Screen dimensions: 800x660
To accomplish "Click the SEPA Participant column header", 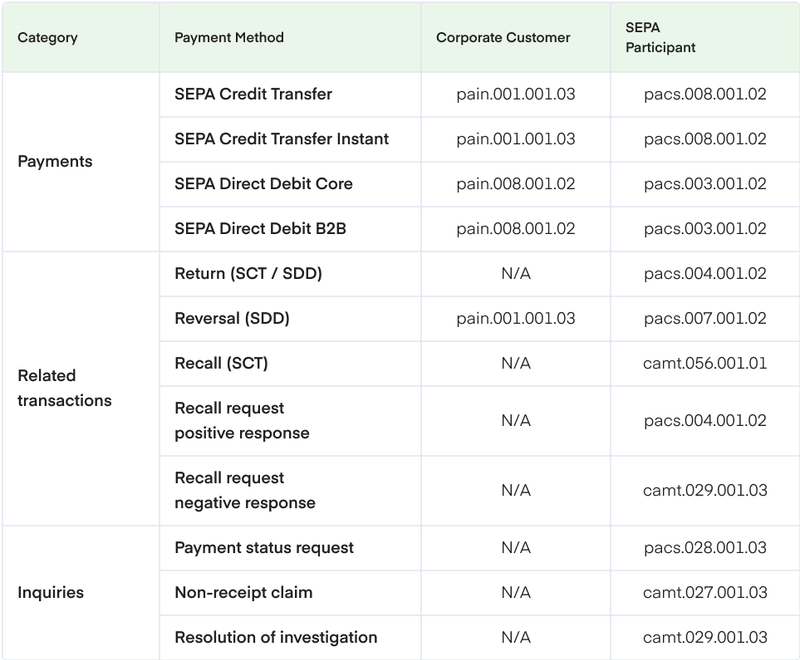I will pyautogui.click(x=654, y=38).
